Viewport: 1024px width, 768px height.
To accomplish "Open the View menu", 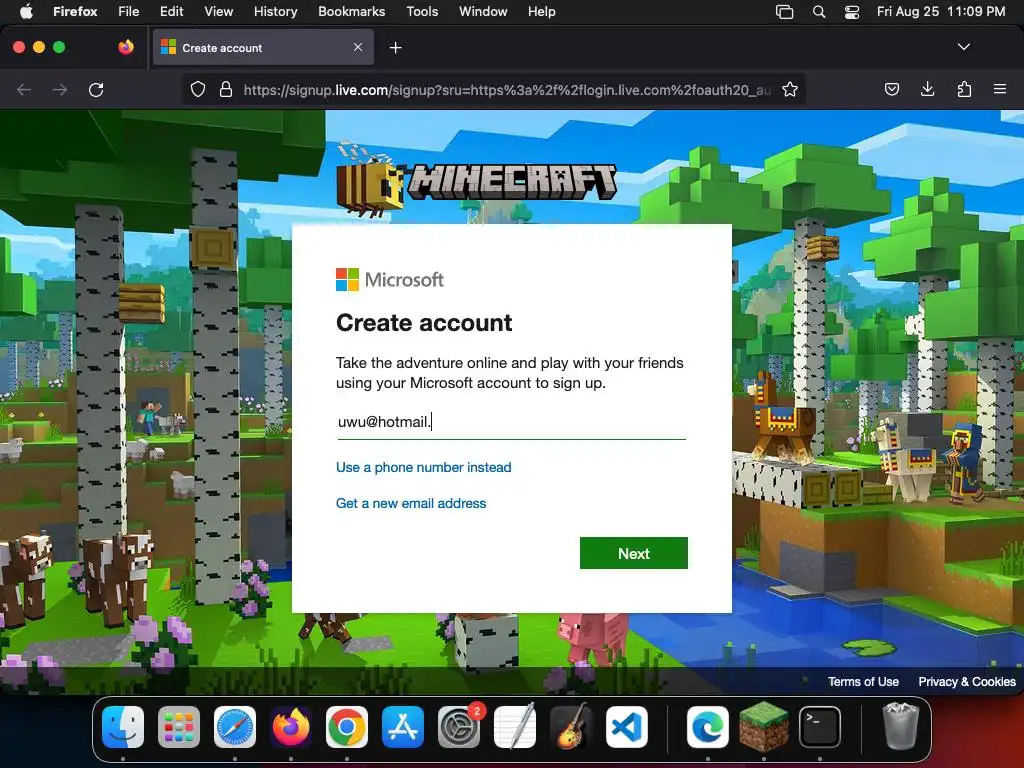I will (218, 12).
